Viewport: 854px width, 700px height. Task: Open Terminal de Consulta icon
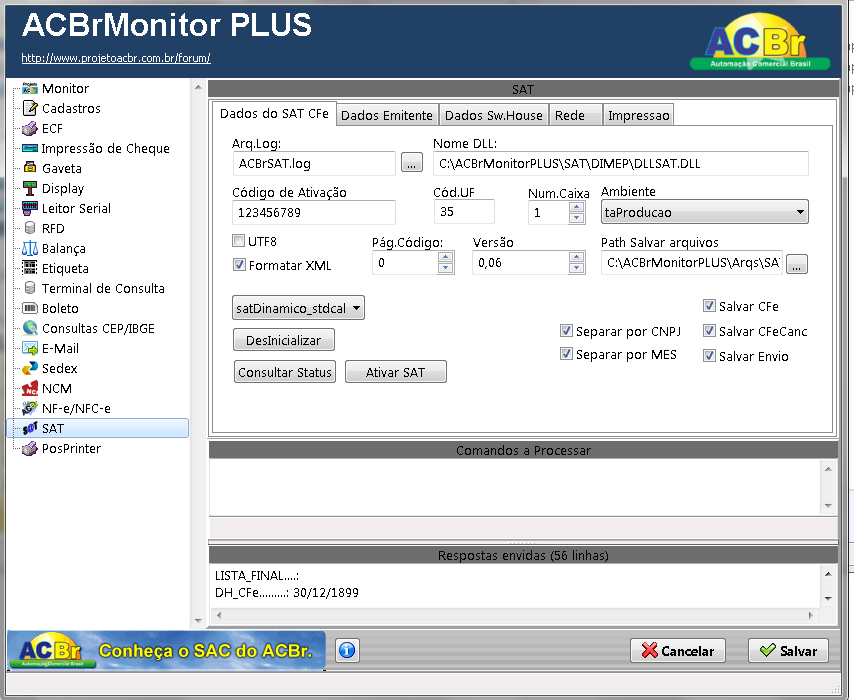(29, 288)
